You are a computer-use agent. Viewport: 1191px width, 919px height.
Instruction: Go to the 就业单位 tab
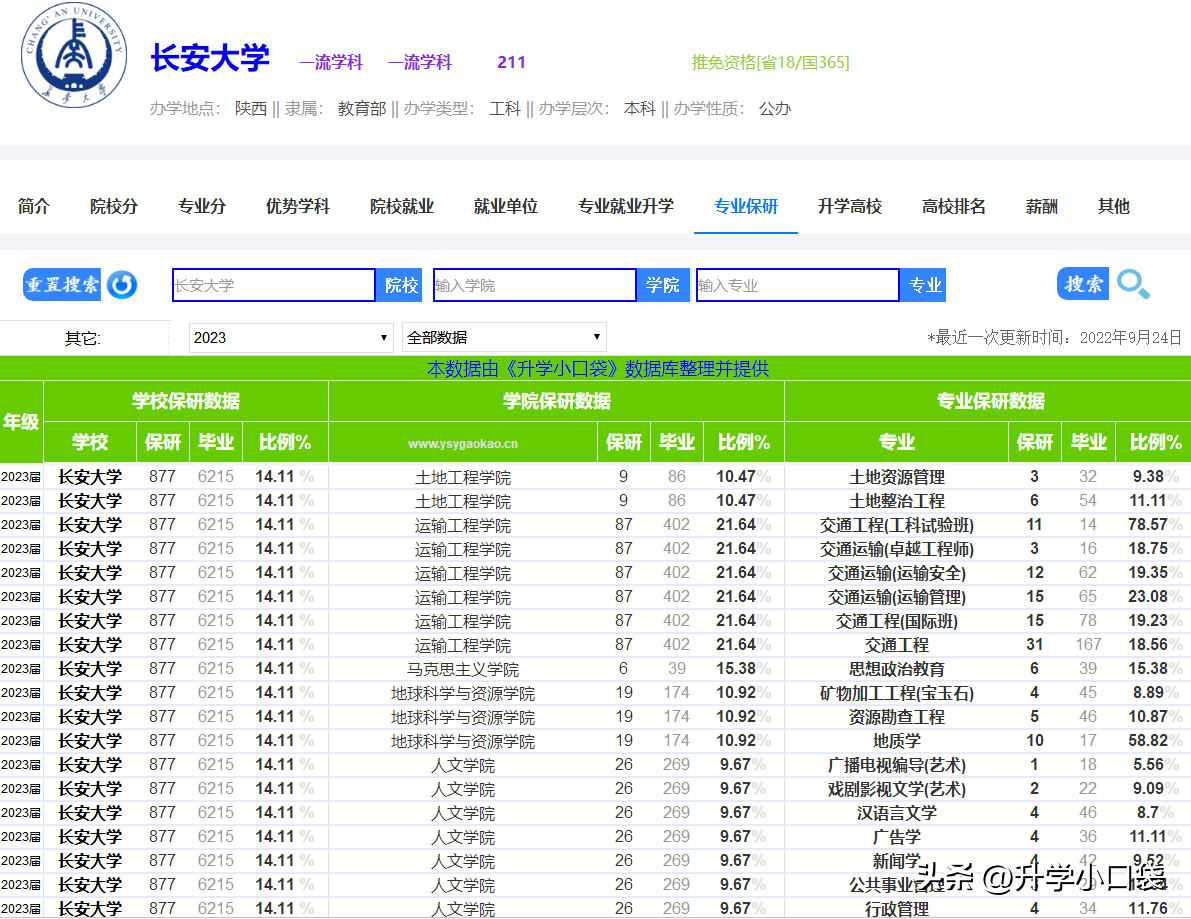point(506,206)
